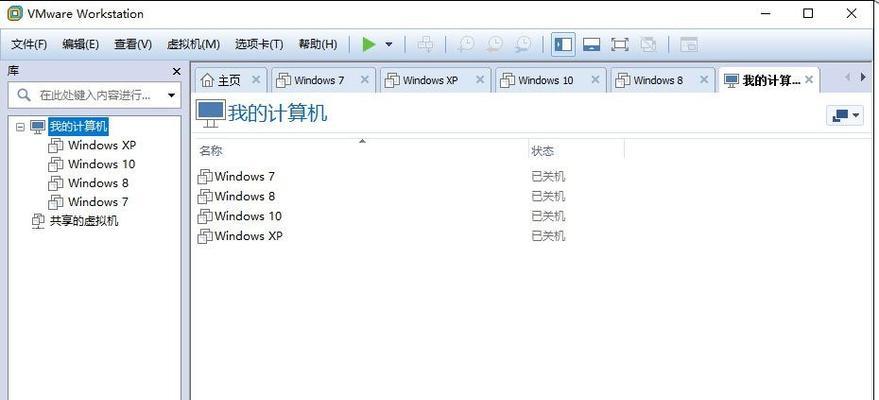The width and height of the screenshot is (879, 400).
Task: Select the Windows 7 row in the list
Action: pos(245,176)
